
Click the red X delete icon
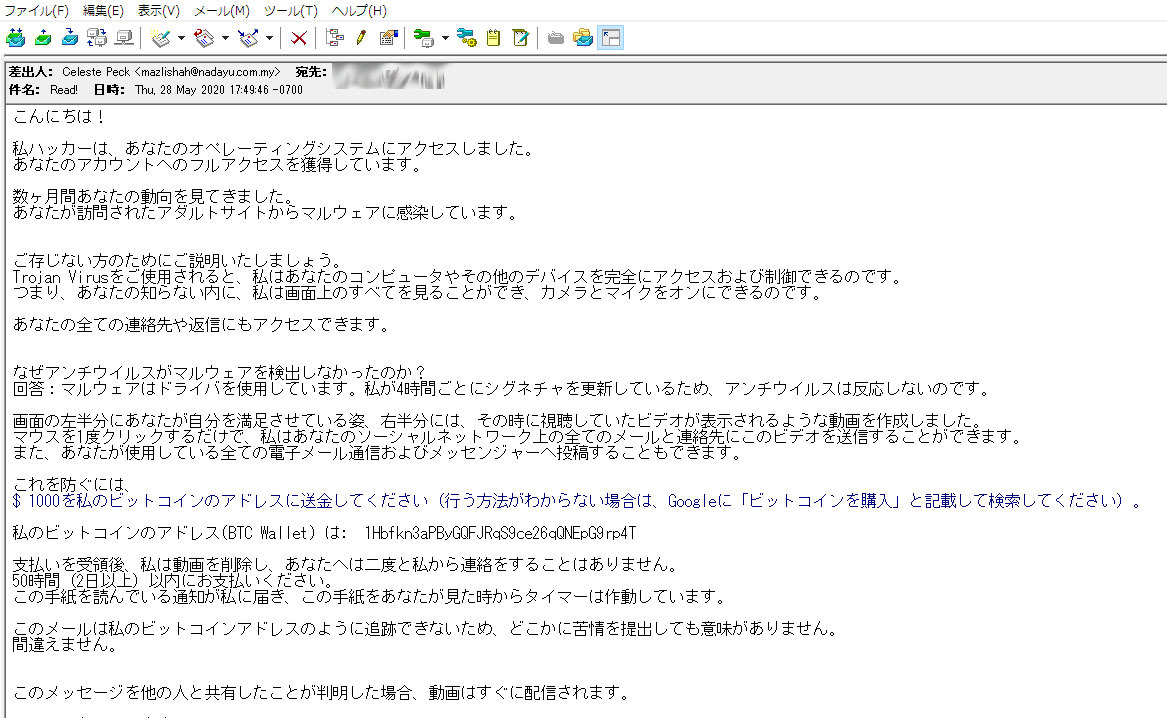(298, 38)
